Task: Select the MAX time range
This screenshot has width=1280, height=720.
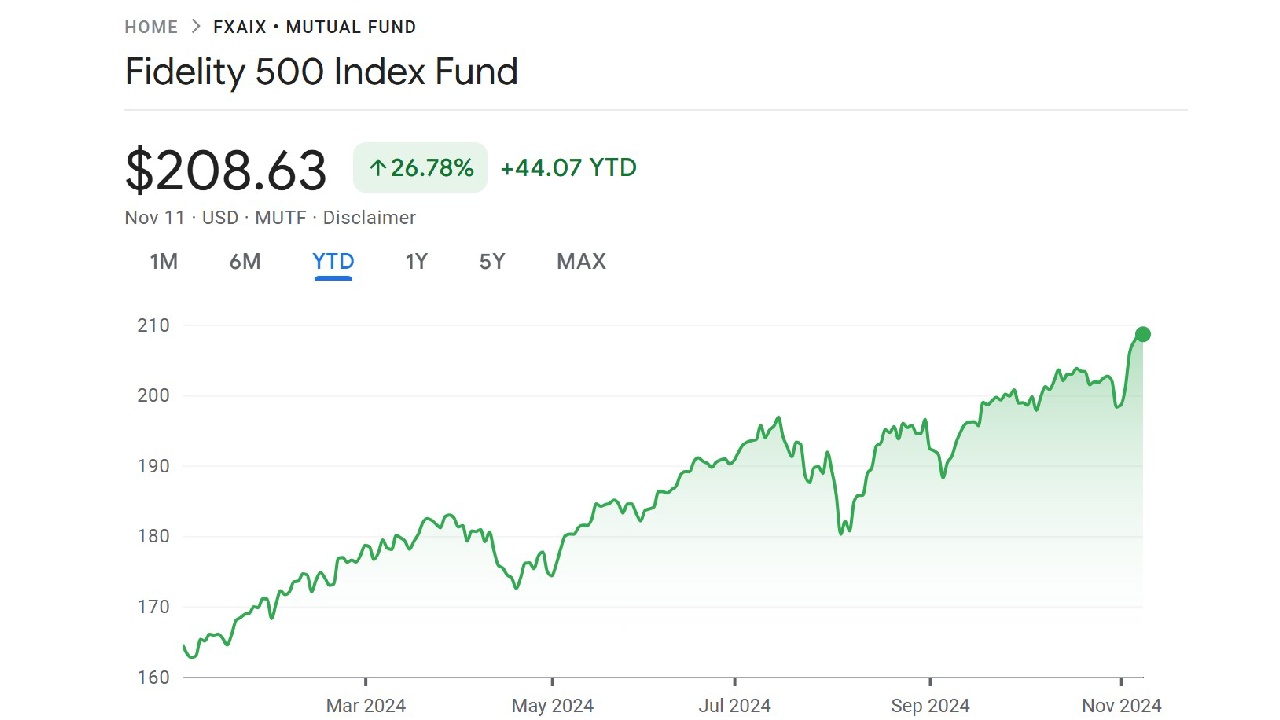Action: click(581, 262)
